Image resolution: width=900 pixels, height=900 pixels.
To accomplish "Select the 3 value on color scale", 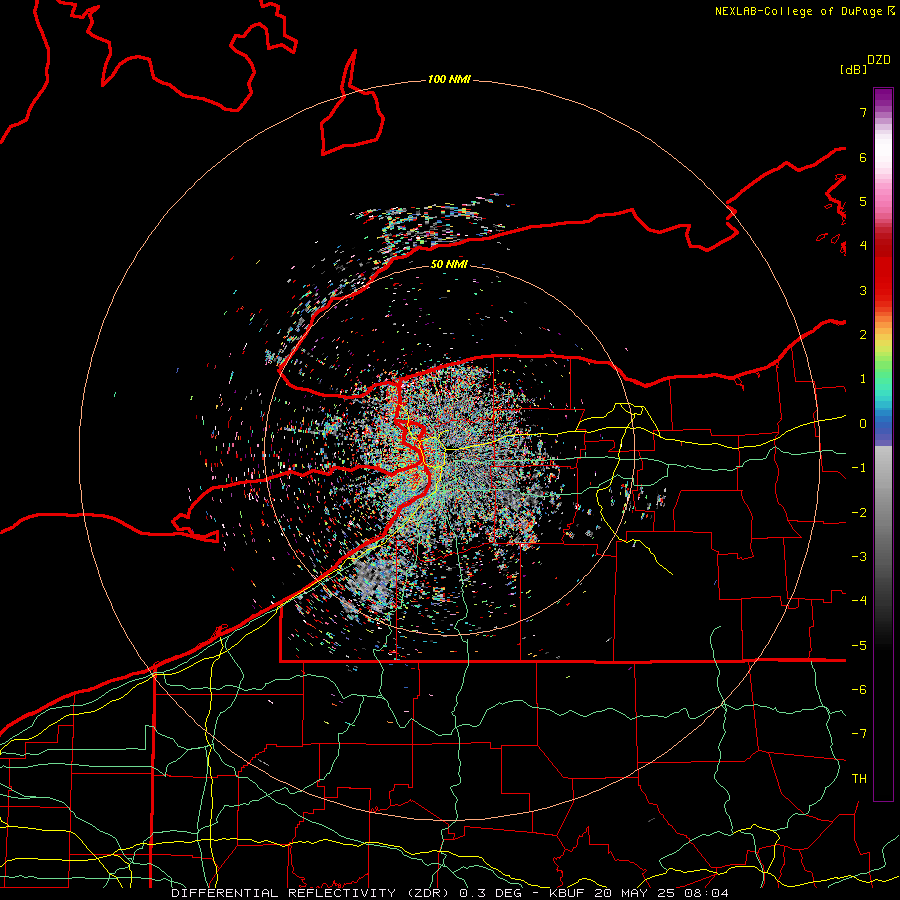I will pos(863,290).
